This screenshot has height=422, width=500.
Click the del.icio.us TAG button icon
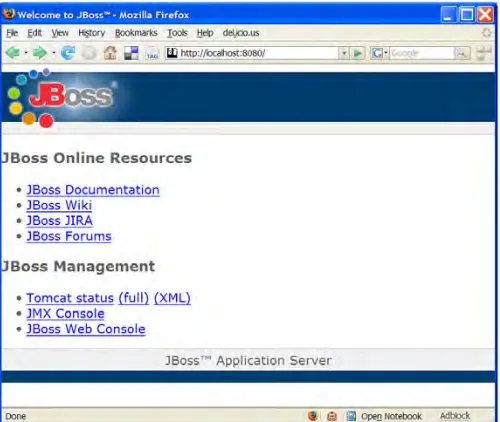tap(152, 53)
